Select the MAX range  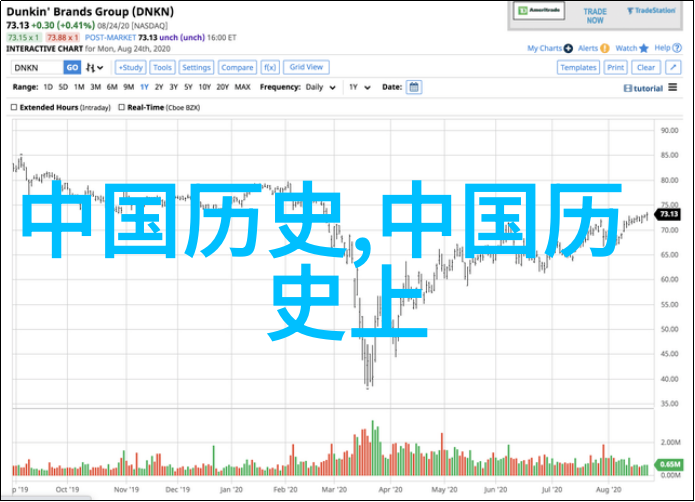(242, 87)
